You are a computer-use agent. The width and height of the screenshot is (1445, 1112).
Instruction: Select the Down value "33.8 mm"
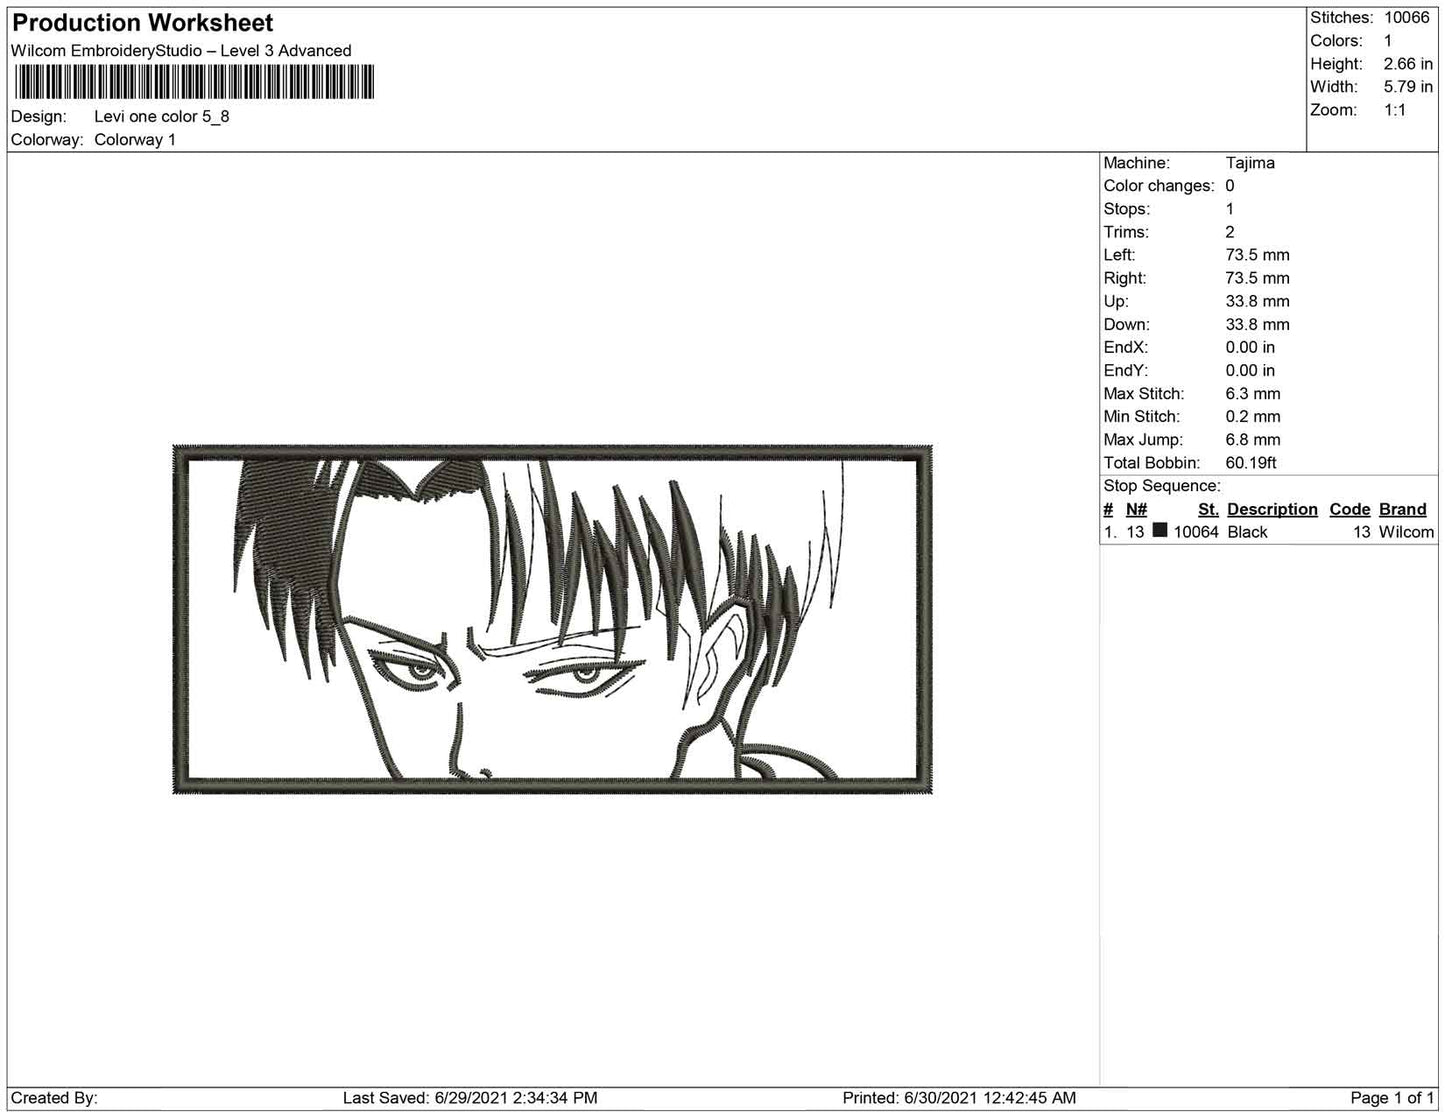[x=1258, y=324]
